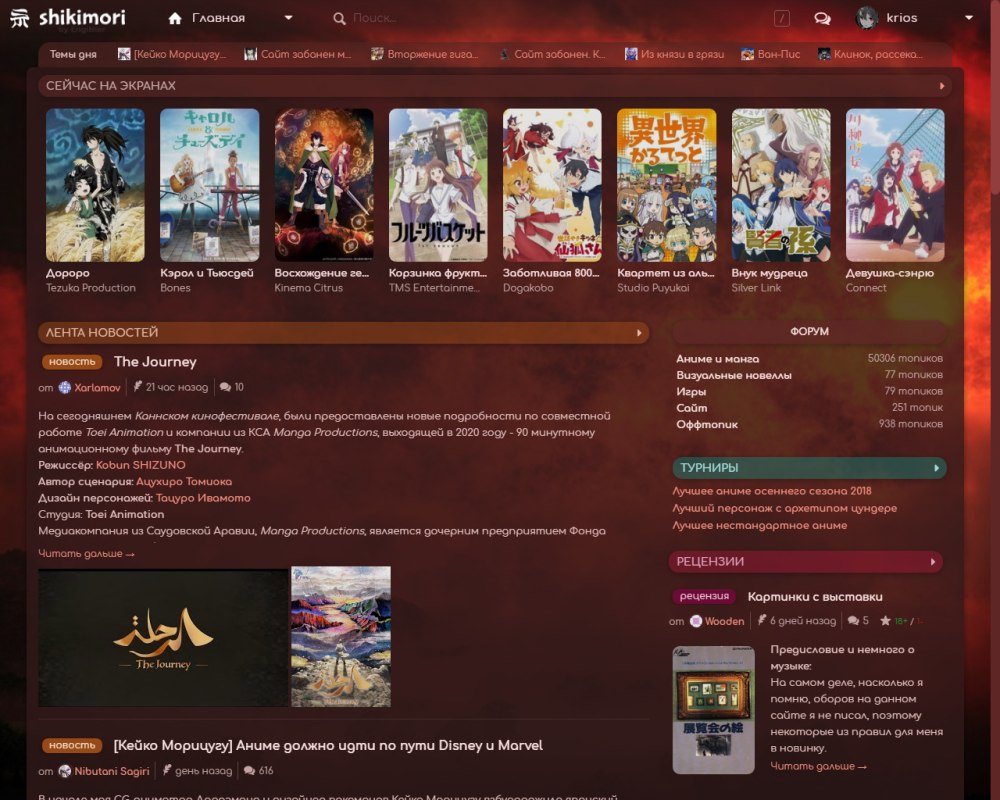Viewport: 1000px width, 800px height.
Task: Click the Silver Link studio name
Action: click(756, 288)
